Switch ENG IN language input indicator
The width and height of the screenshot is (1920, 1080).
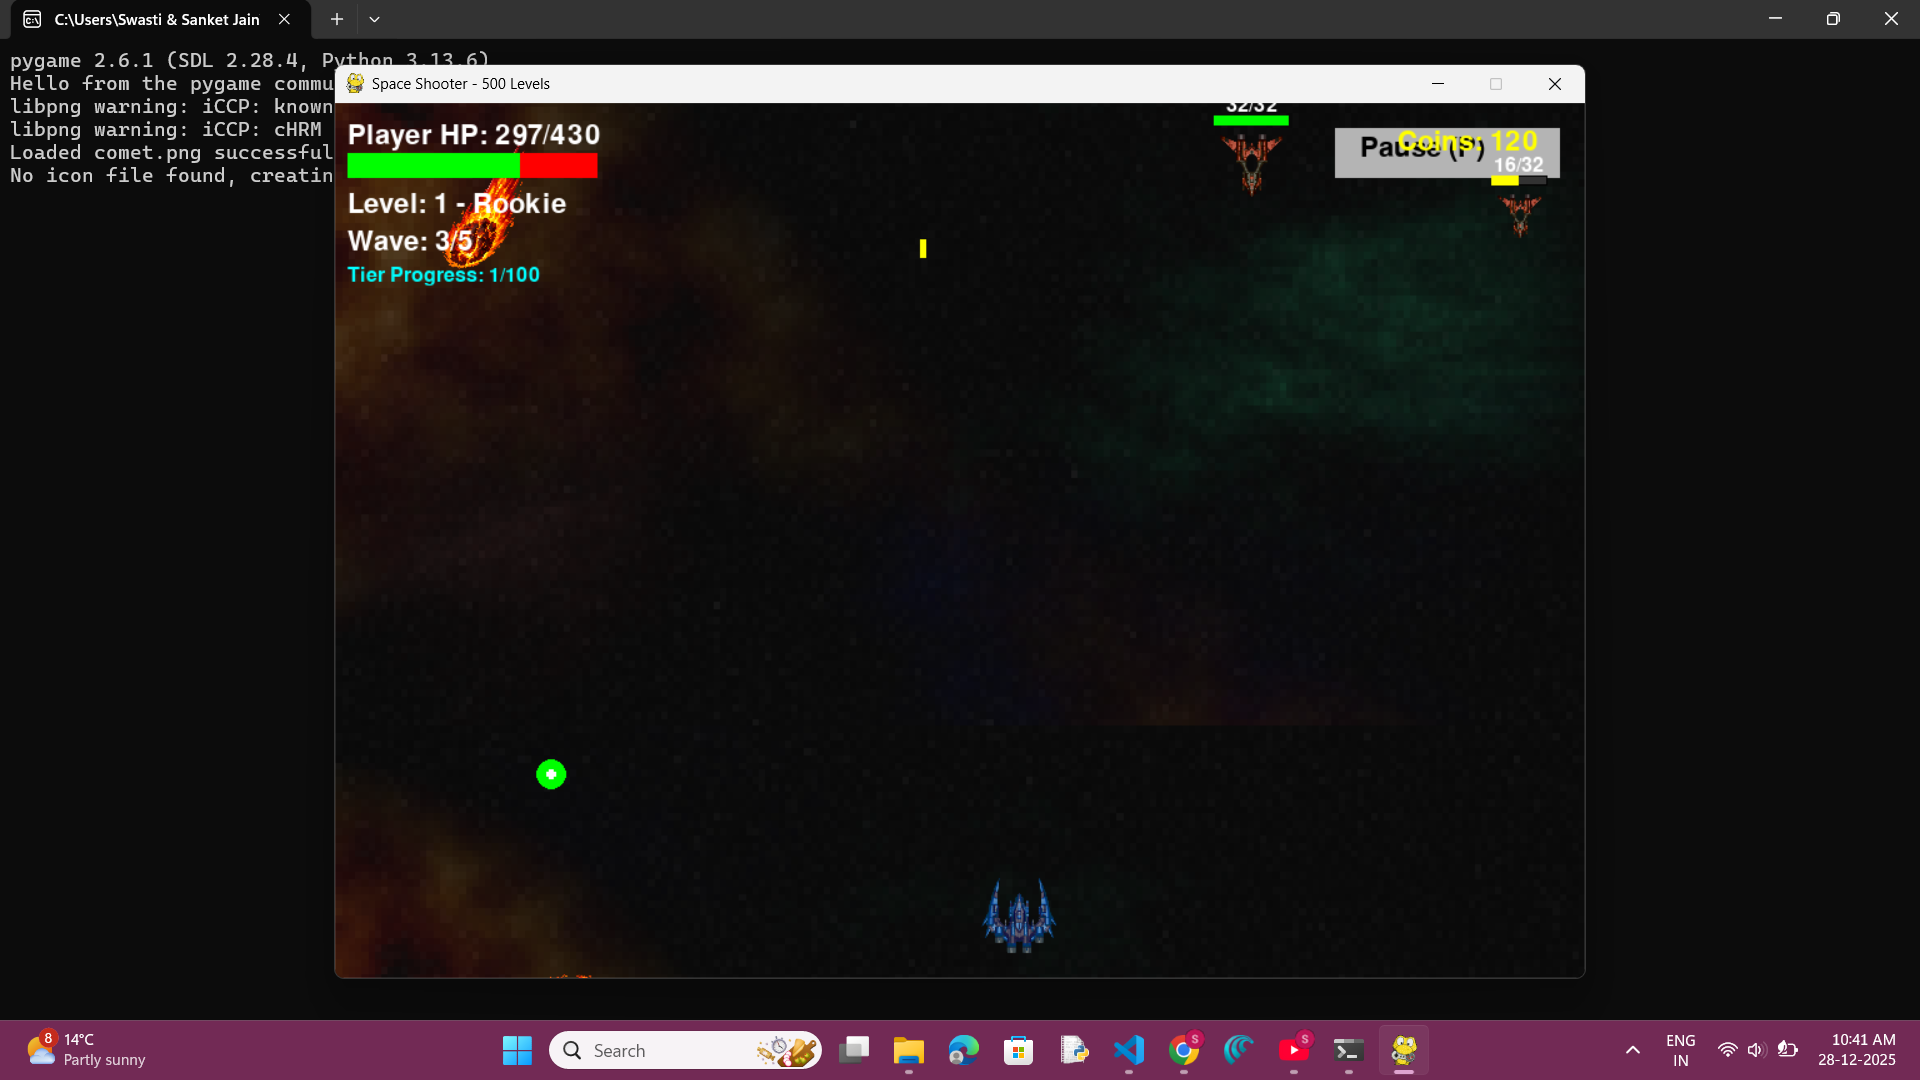coord(1680,1050)
